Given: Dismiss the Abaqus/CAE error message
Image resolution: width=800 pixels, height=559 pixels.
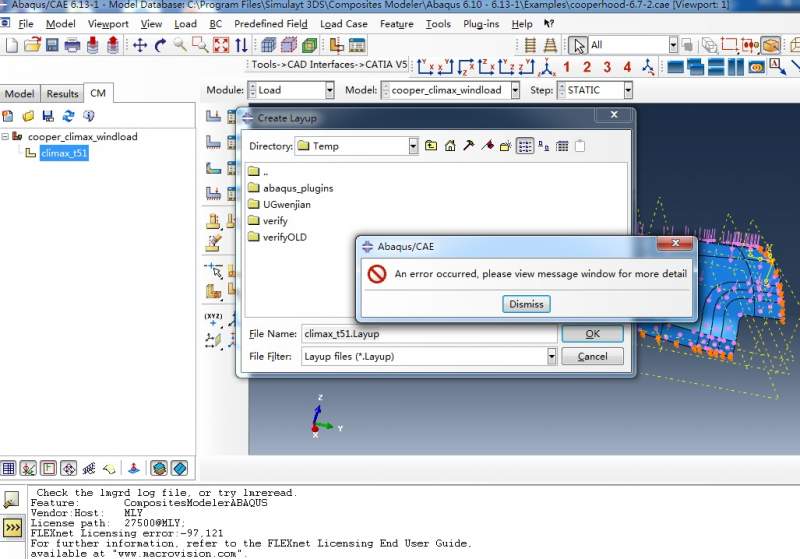Looking at the screenshot, I should [x=526, y=304].
